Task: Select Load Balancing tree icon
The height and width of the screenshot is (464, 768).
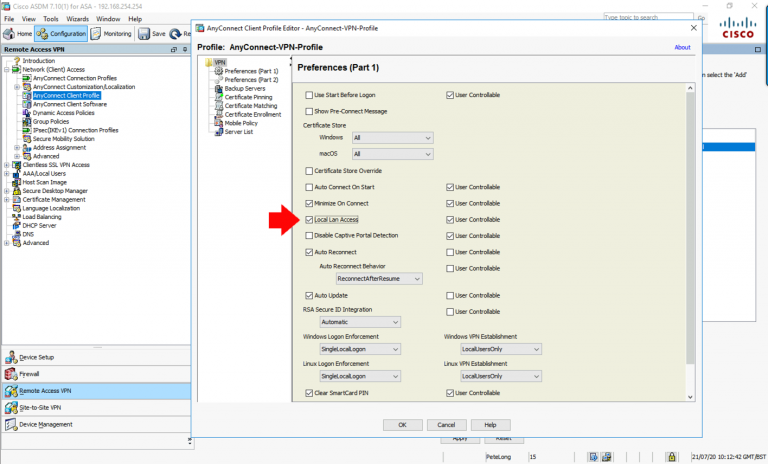Action: [17, 217]
